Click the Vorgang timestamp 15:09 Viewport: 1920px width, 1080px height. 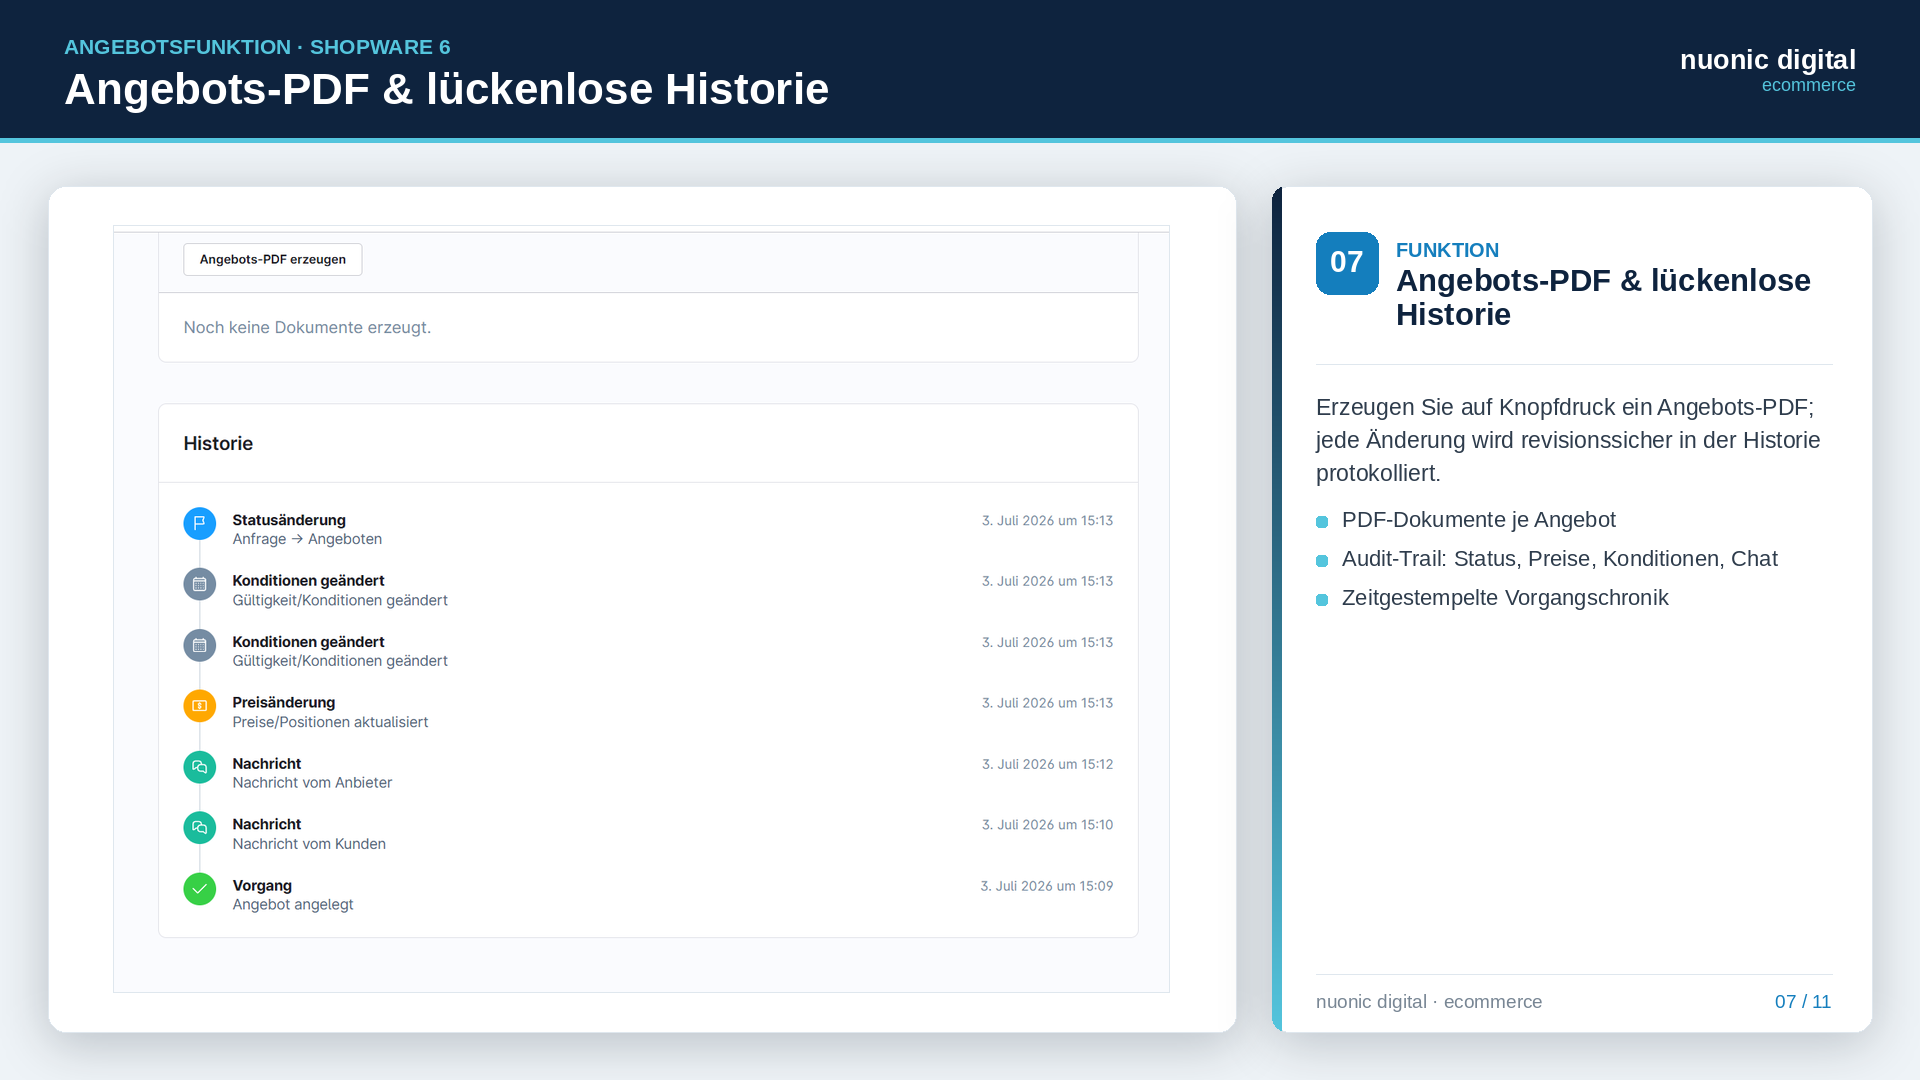pos(1046,886)
